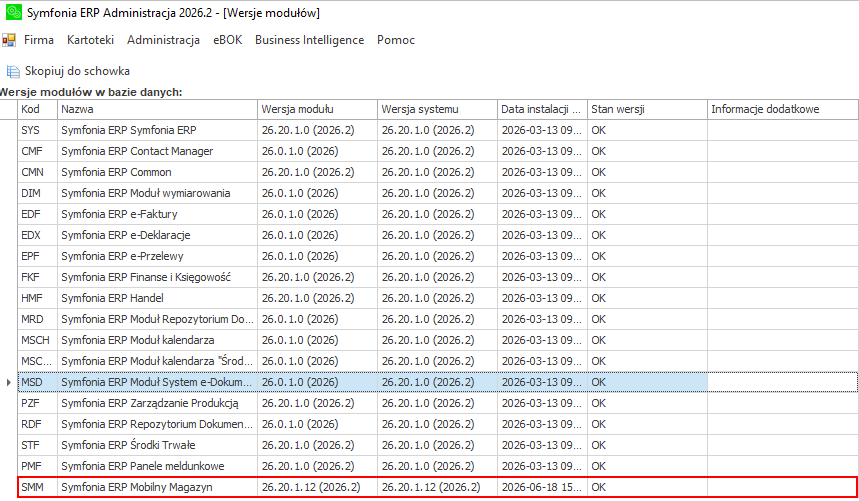
Task: Select the MSD code cell
Action: click(37, 382)
